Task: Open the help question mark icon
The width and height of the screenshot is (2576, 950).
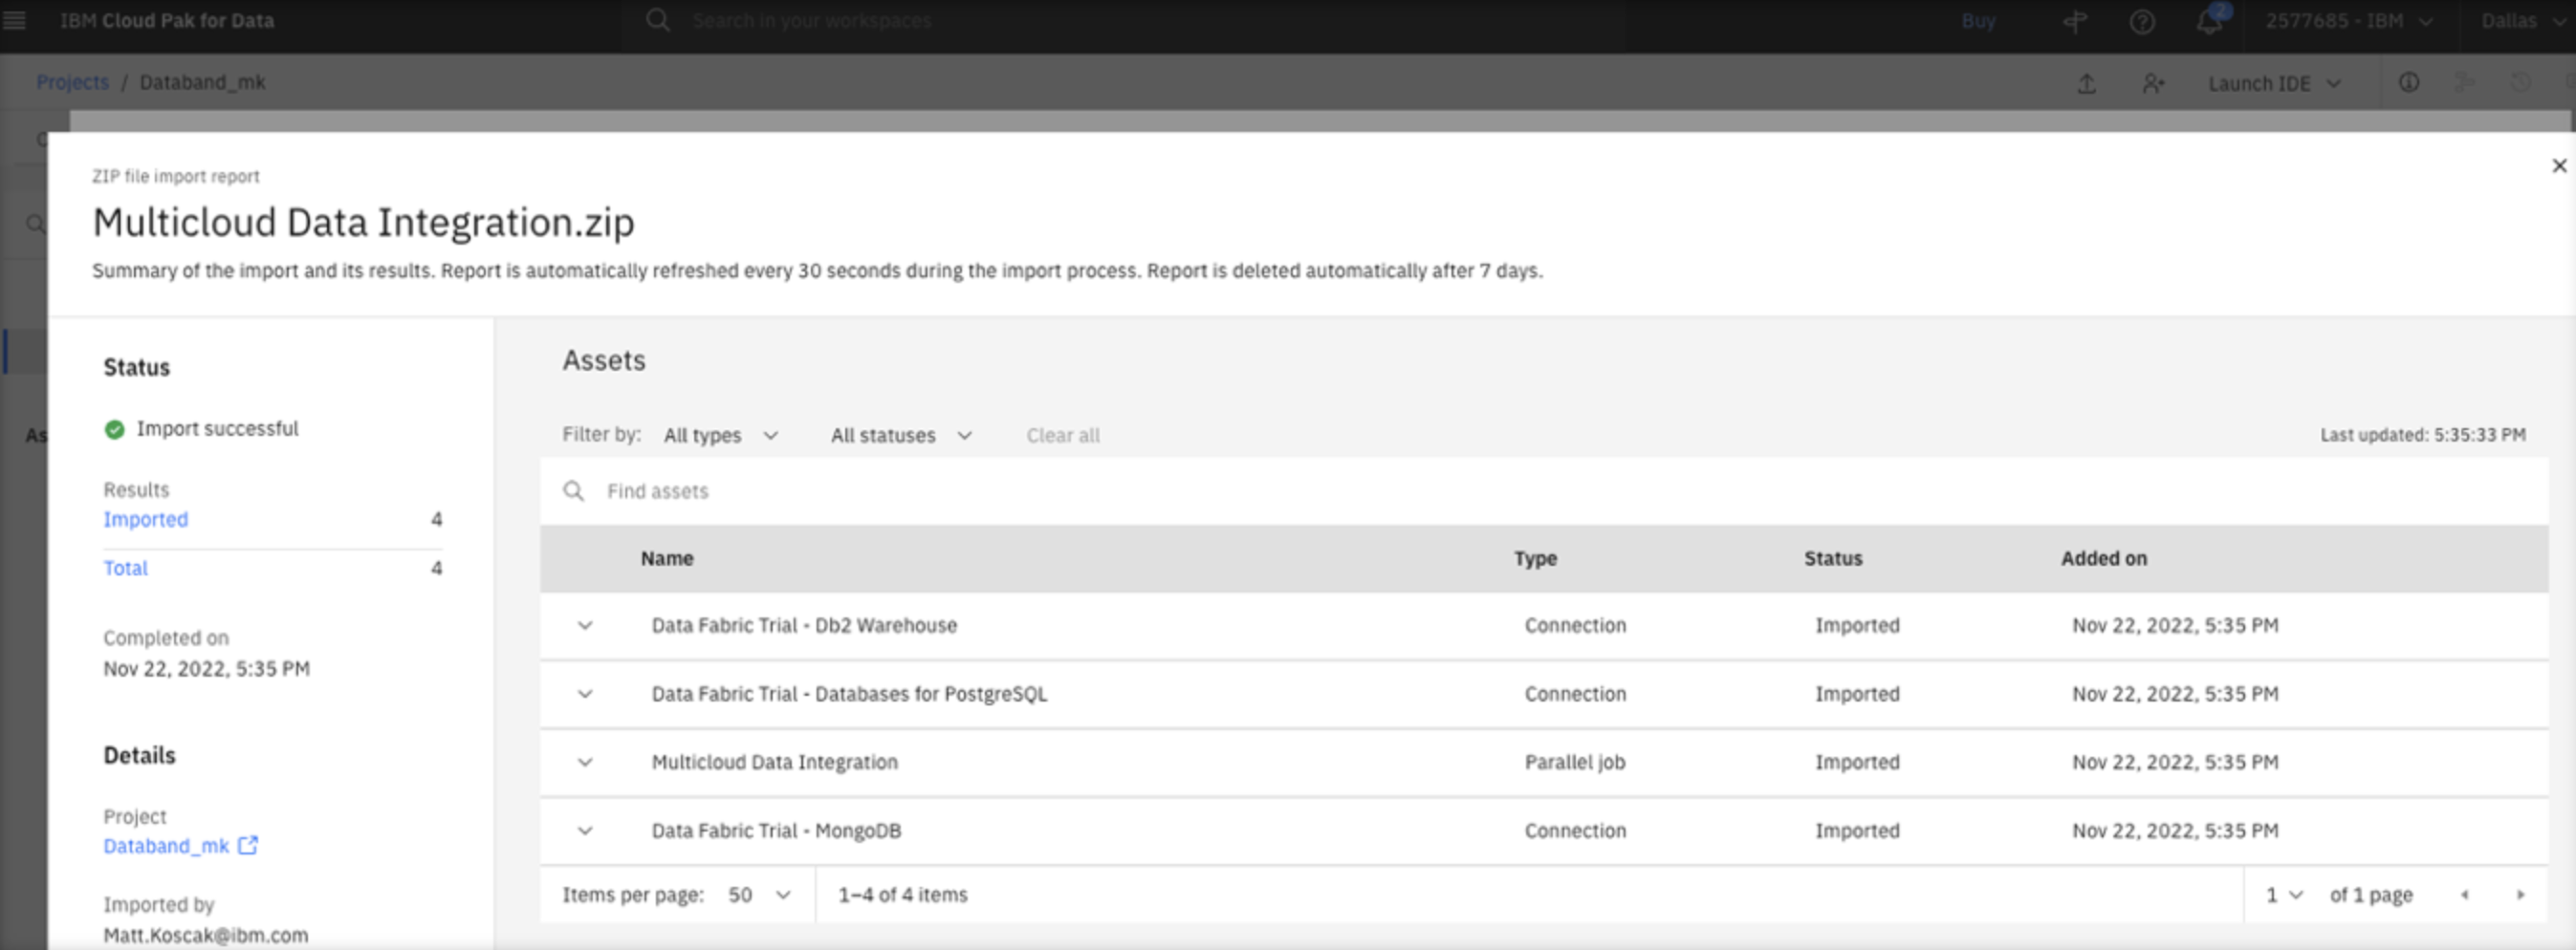Action: tap(2141, 21)
